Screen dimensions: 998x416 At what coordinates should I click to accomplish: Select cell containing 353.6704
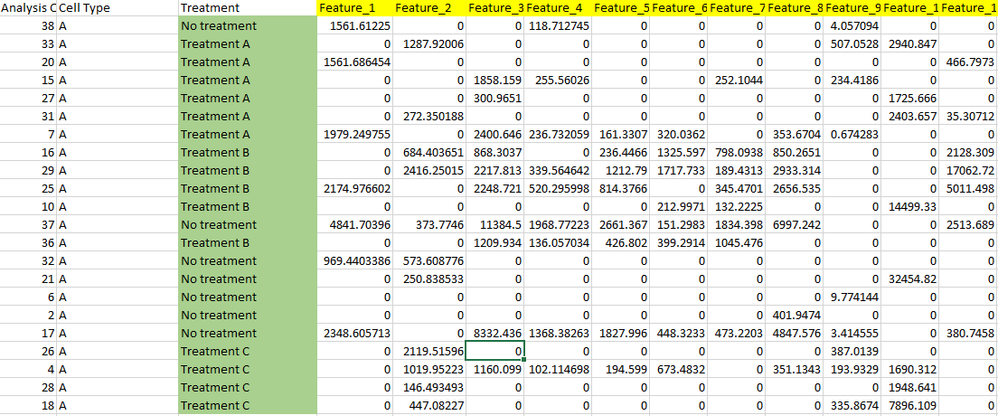pos(794,134)
